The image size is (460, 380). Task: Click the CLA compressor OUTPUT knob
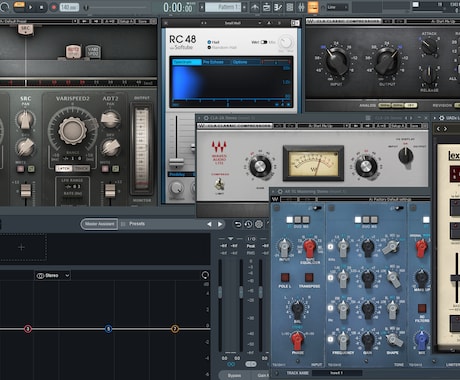pyautogui.click(x=387, y=61)
